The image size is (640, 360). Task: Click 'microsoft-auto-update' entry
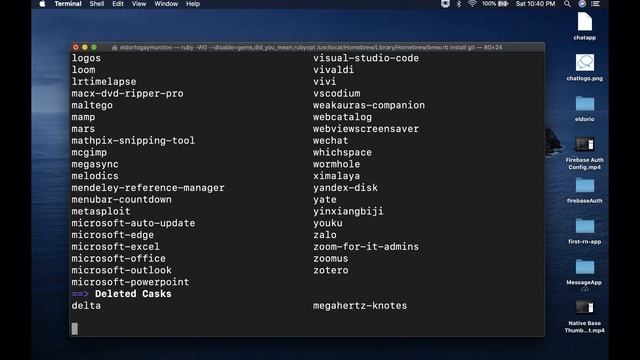click(x=133, y=223)
